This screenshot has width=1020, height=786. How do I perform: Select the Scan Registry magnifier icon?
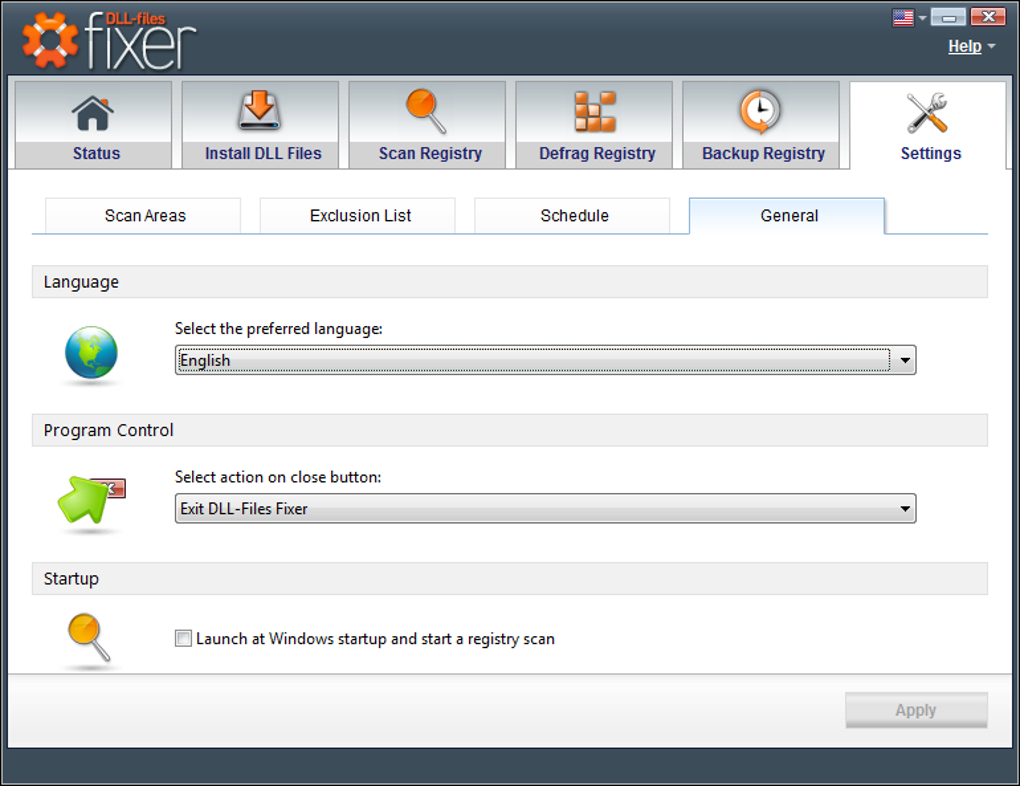[x=426, y=111]
